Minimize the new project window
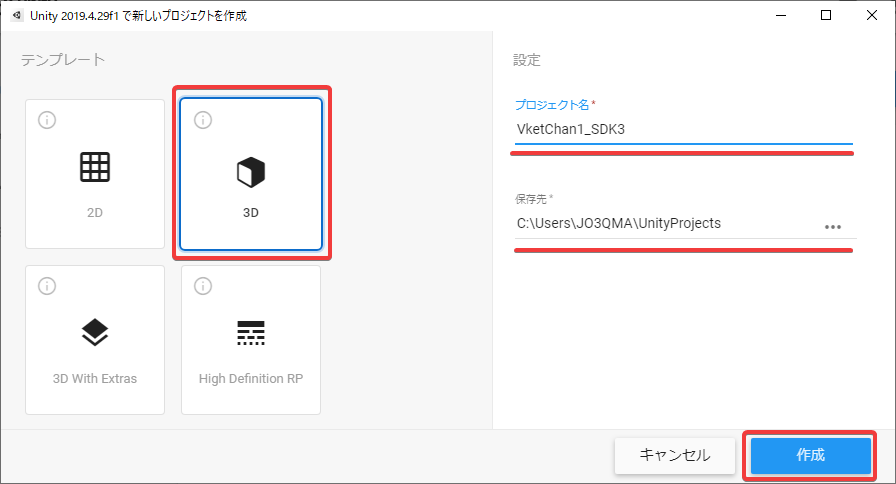Viewport: 896px width, 484px height. tap(781, 15)
